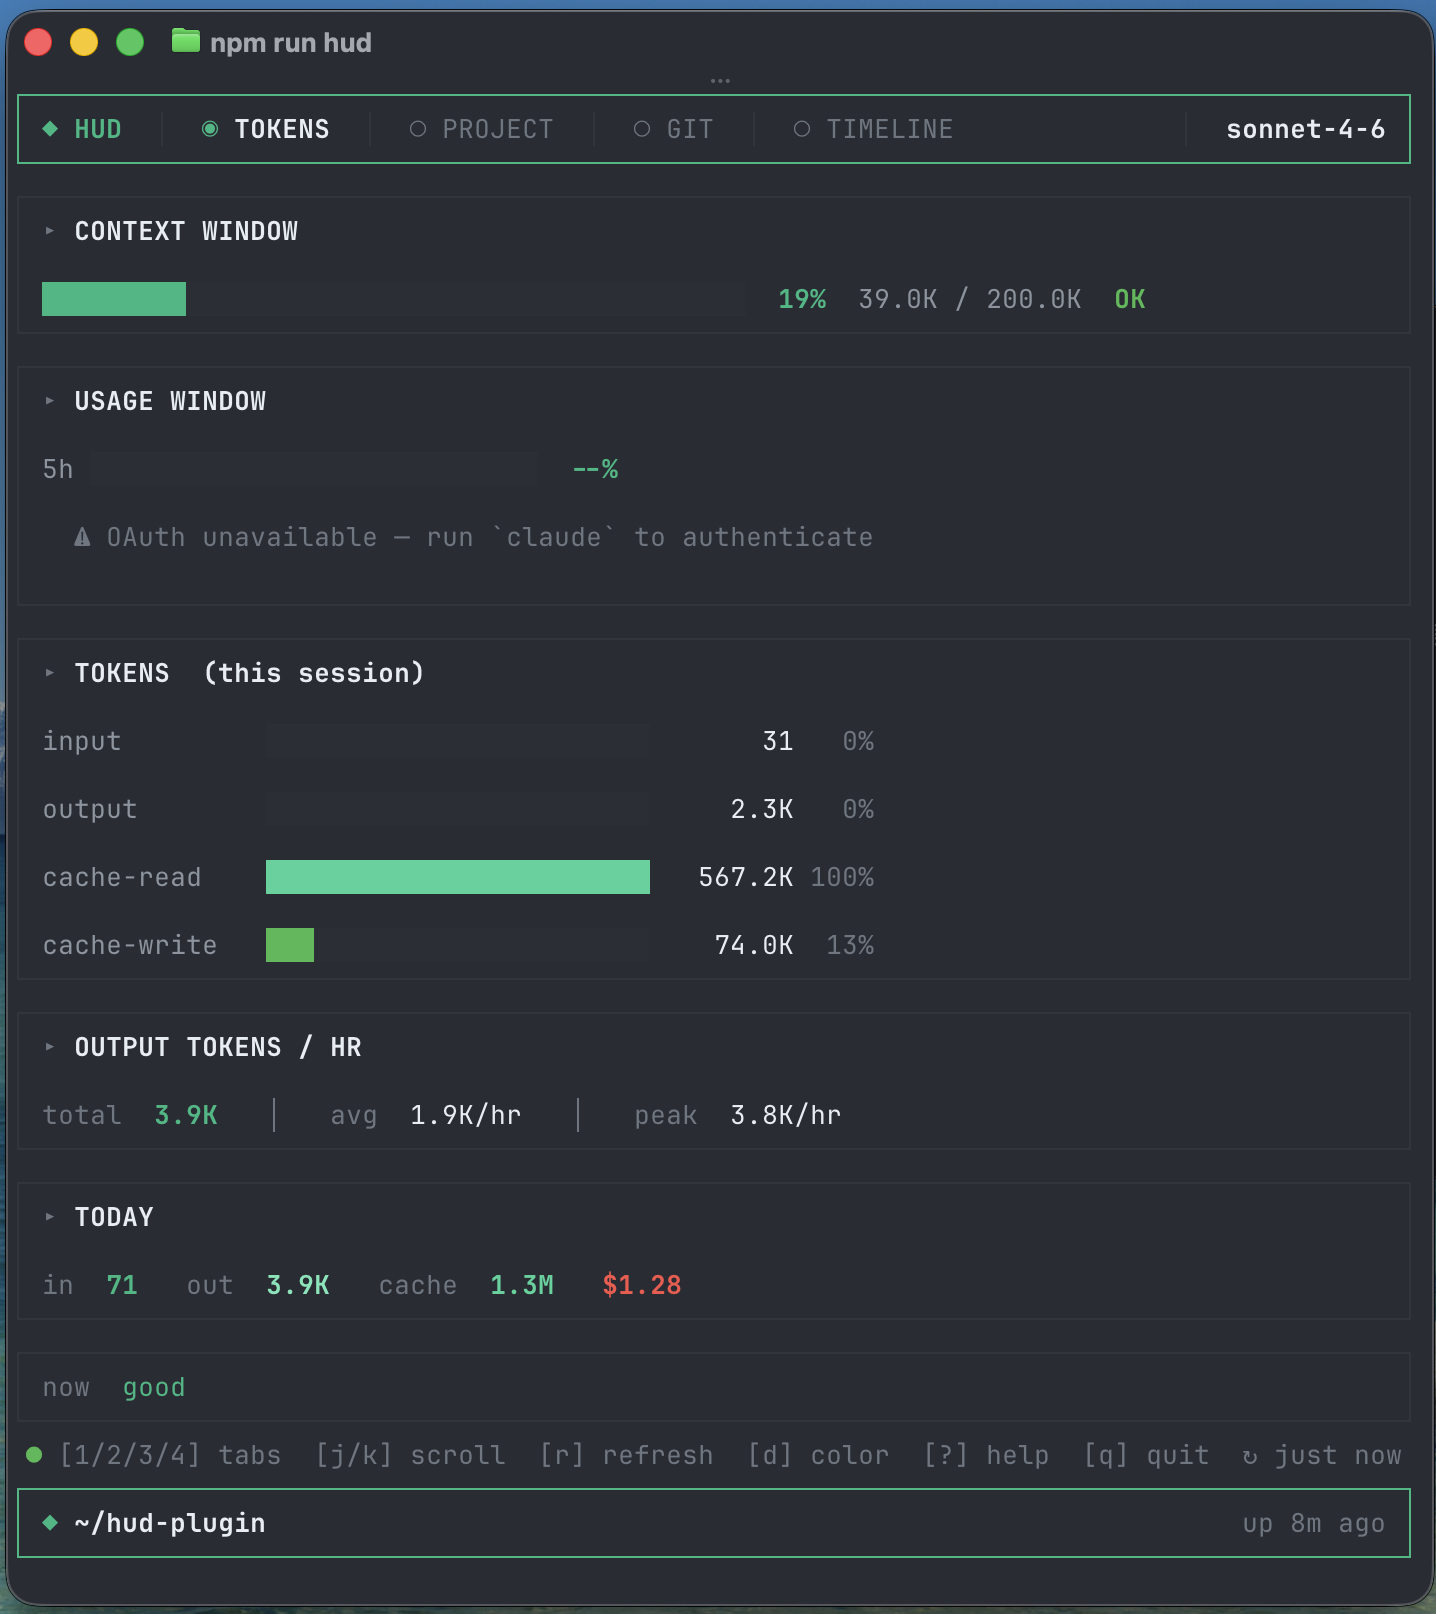1436x1614 pixels.
Task: Collapse the USAGE WINDOW section triangle
Action: click(x=50, y=401)
